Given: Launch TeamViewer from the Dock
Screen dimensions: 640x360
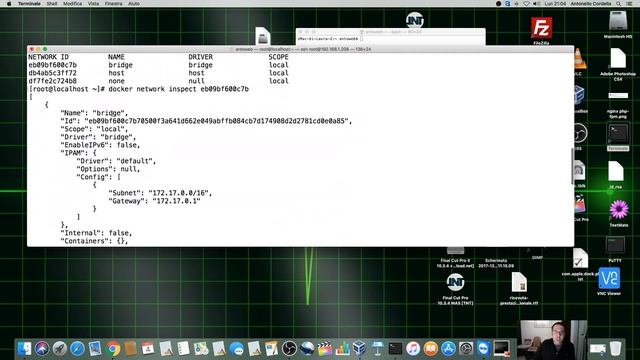Looking at the screenshot, I should click(483, 349).
